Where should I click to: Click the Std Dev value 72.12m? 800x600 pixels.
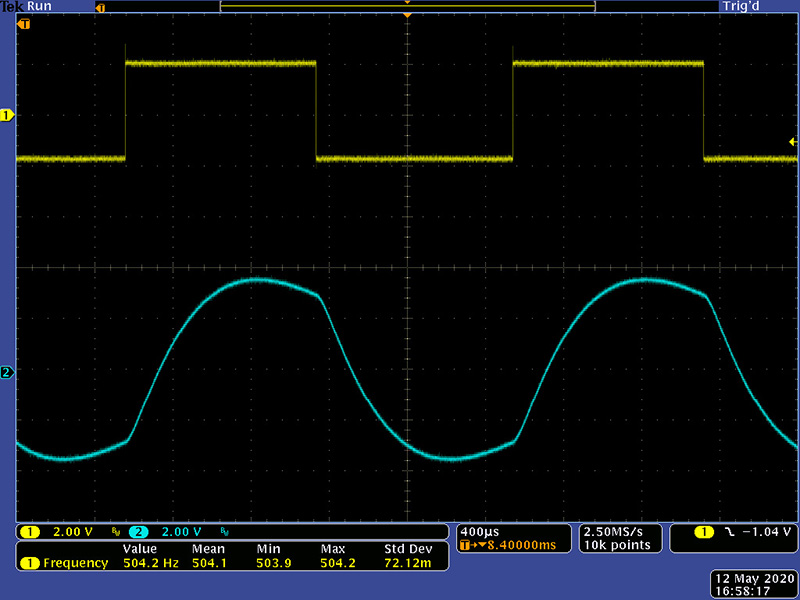coord(407,563)
